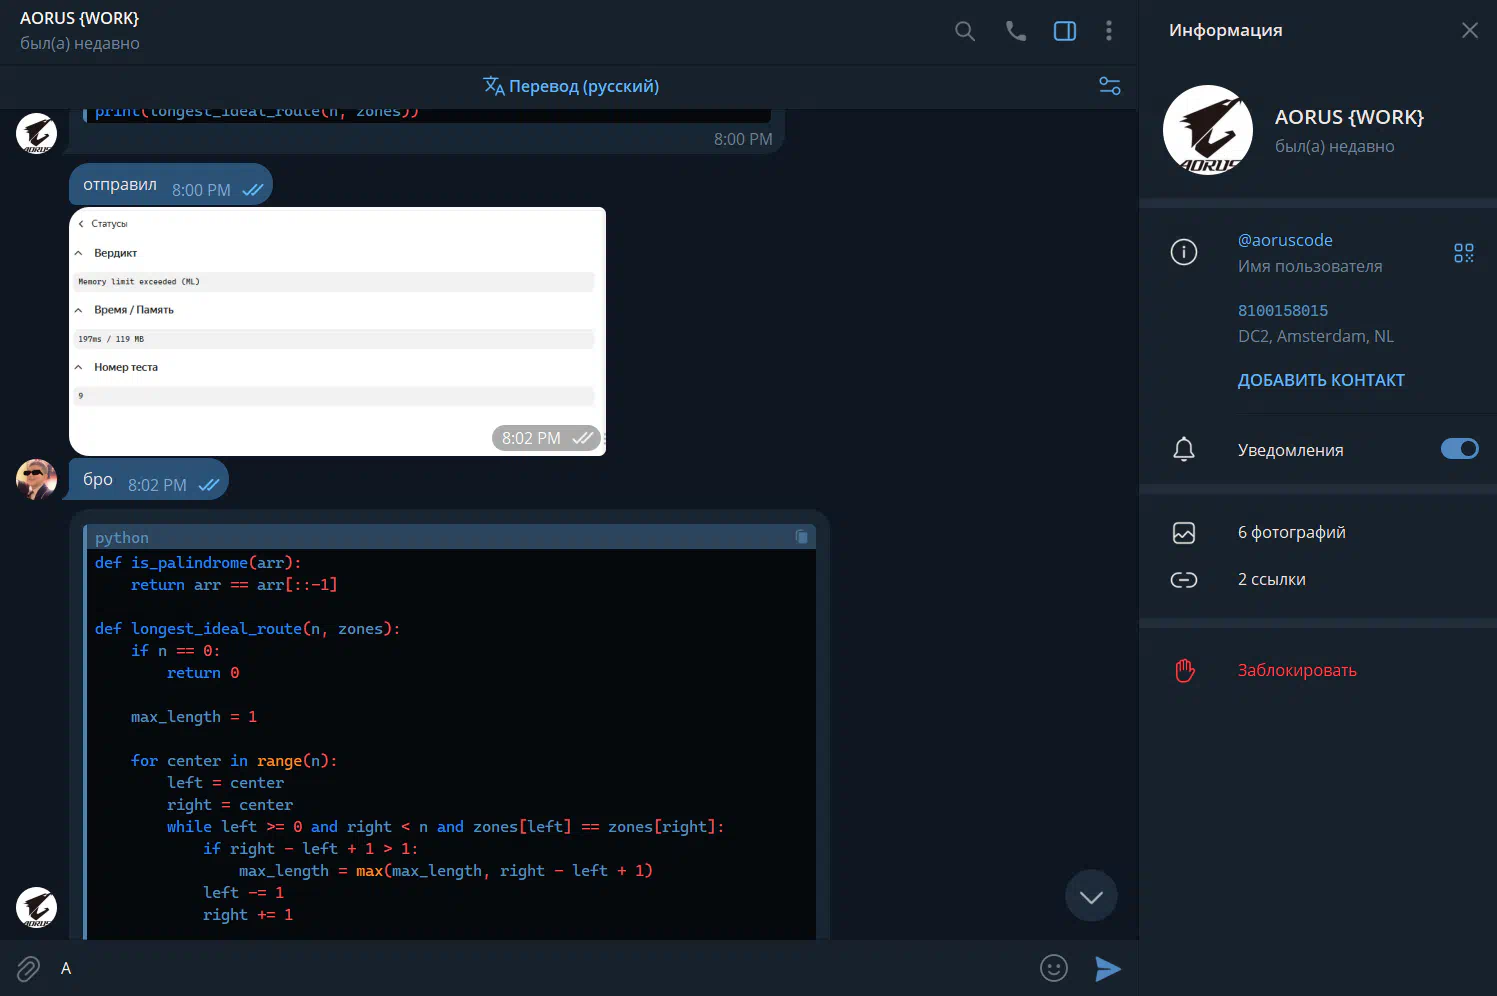1497x996 pixels.
Task: Jump to the latest messages arrow
Action: [1091, 896]
